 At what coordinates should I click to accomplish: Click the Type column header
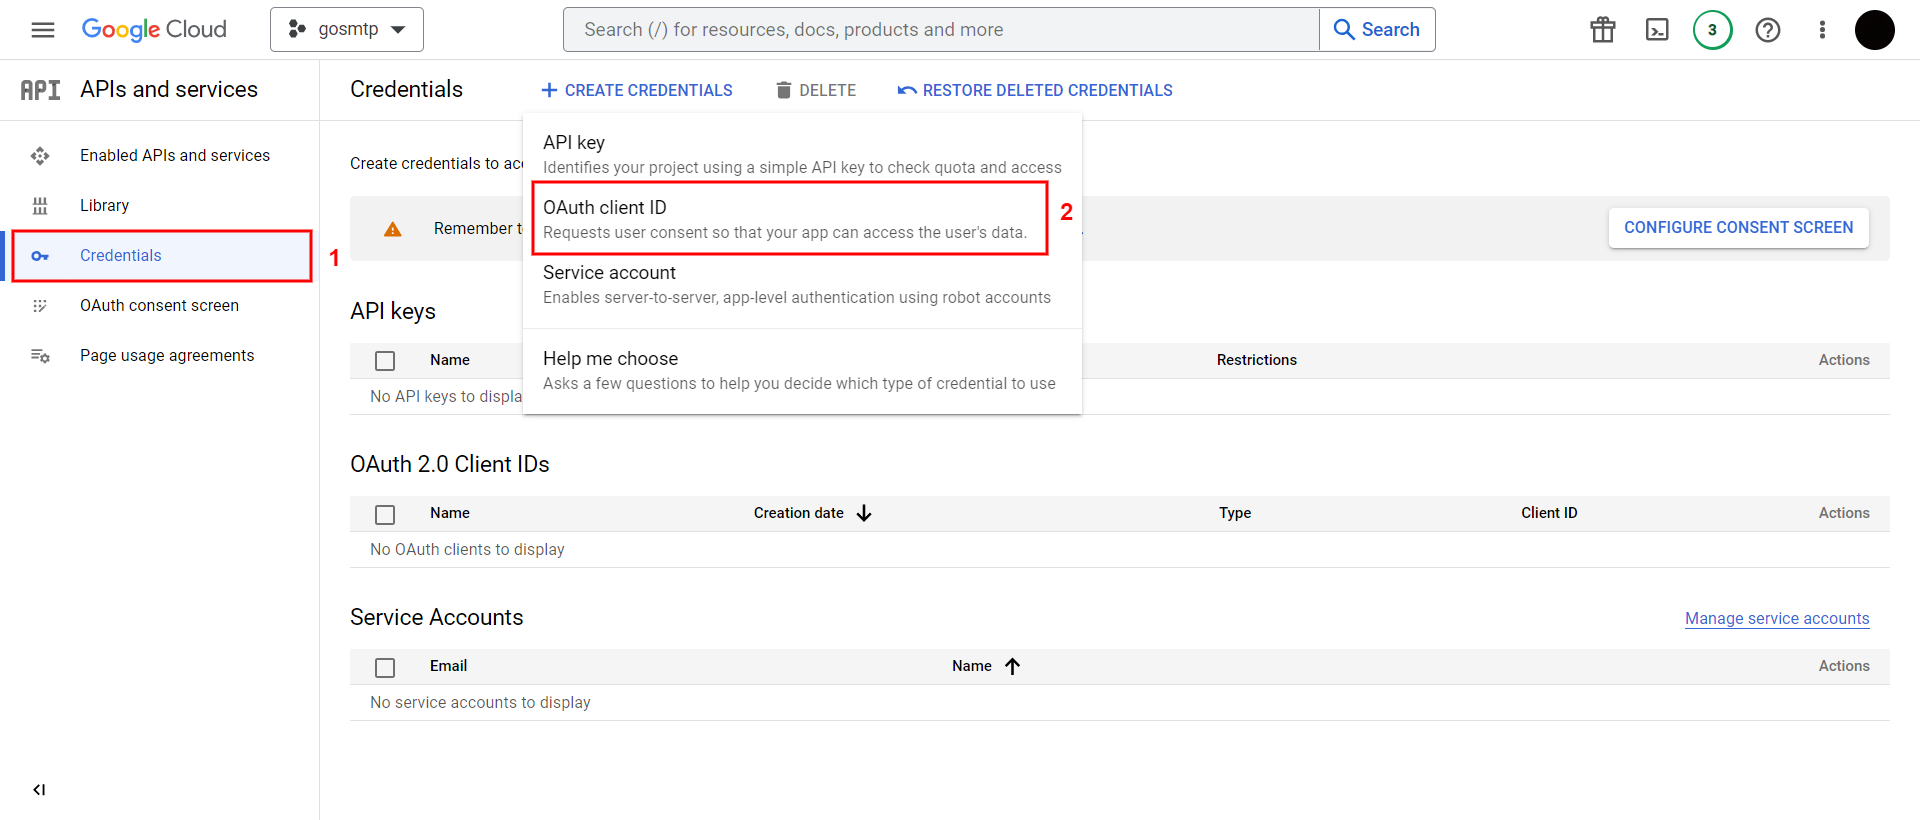1235,513
